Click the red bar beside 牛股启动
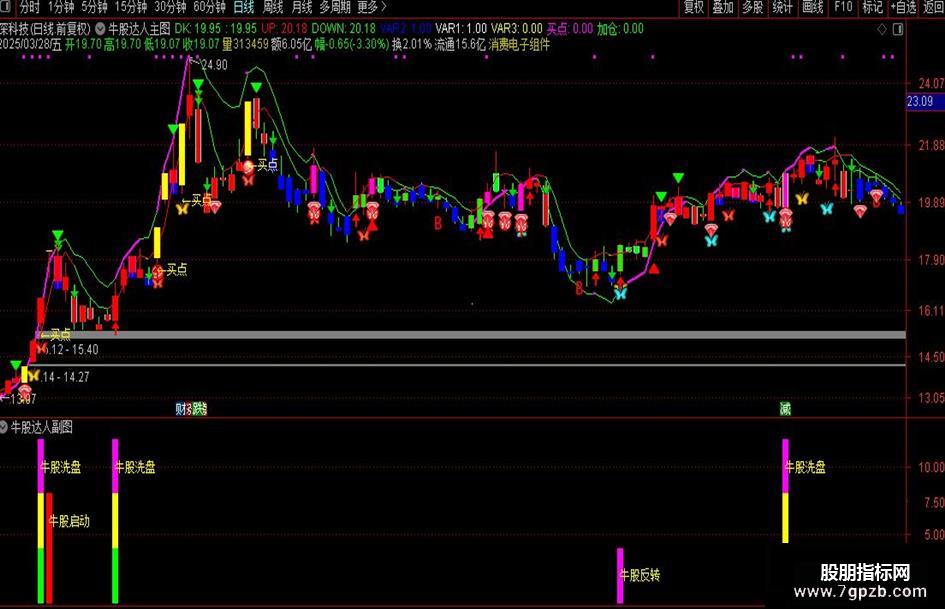Viewport: 945px width, 609px height. pyautogui.click(x=49, y=547)
